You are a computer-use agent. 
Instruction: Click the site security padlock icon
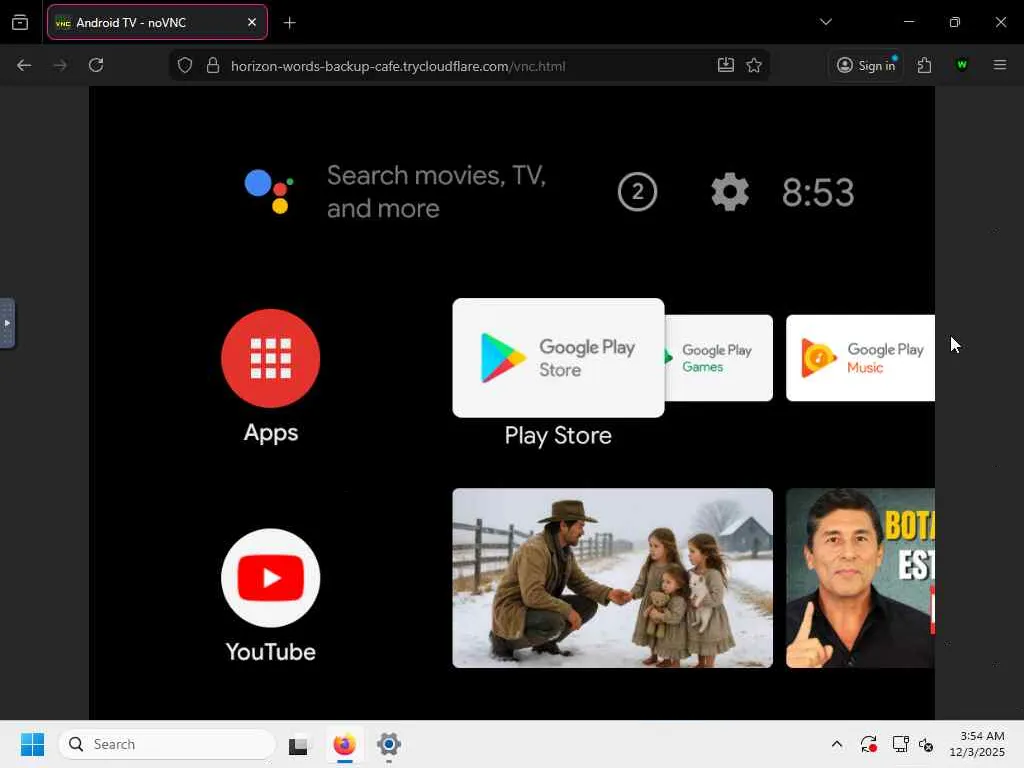coord(213,65)
